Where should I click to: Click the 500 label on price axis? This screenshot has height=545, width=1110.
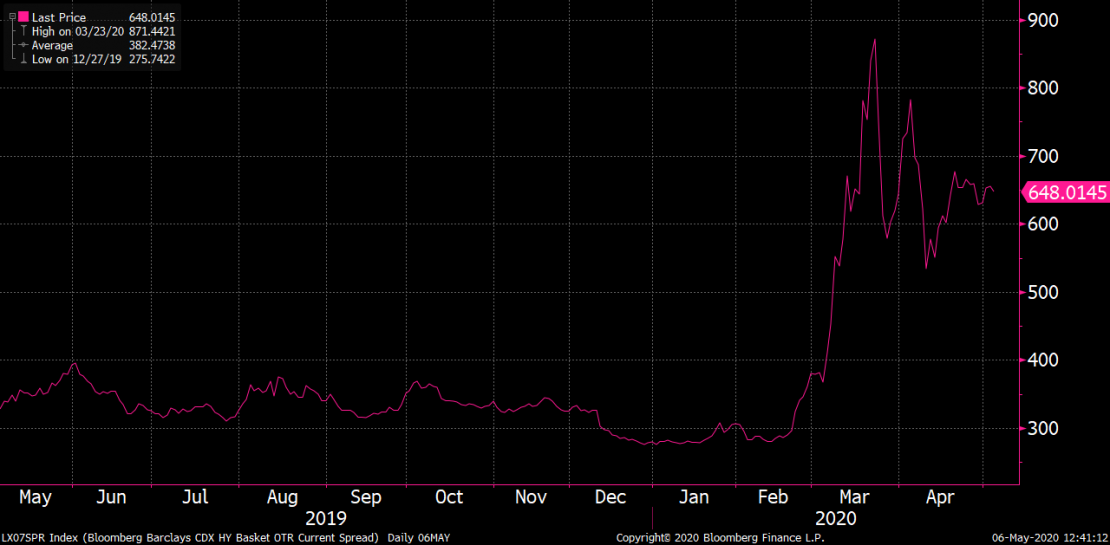[x=1045, y=292]
